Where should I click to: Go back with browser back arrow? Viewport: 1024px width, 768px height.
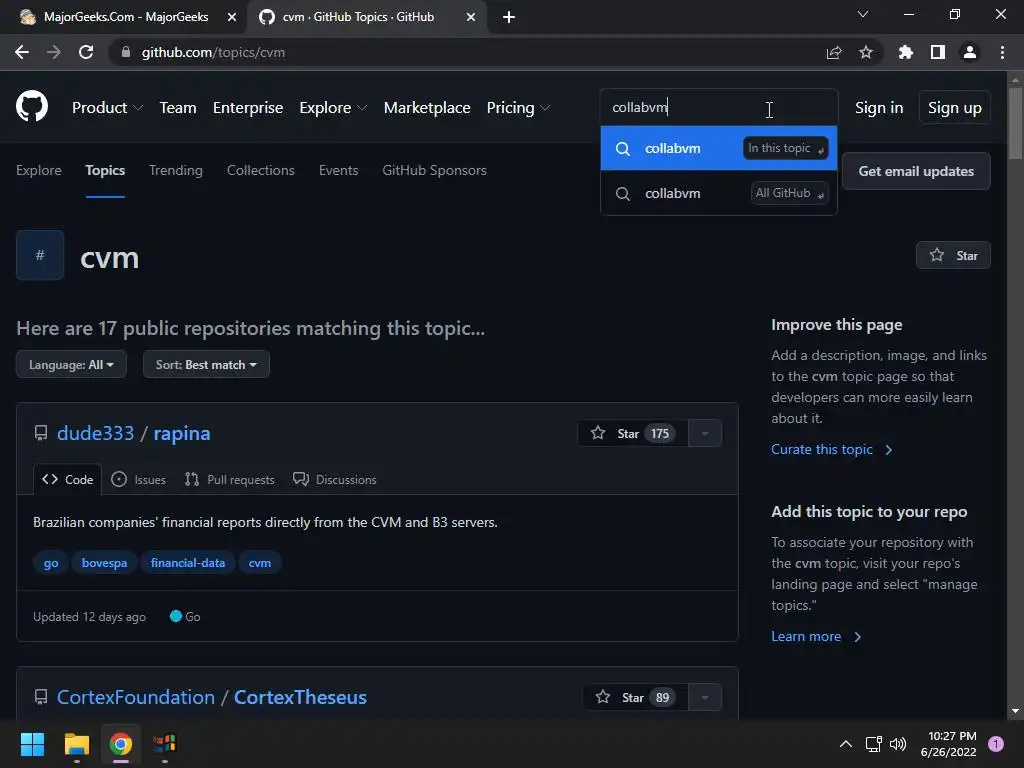point(22,52)
